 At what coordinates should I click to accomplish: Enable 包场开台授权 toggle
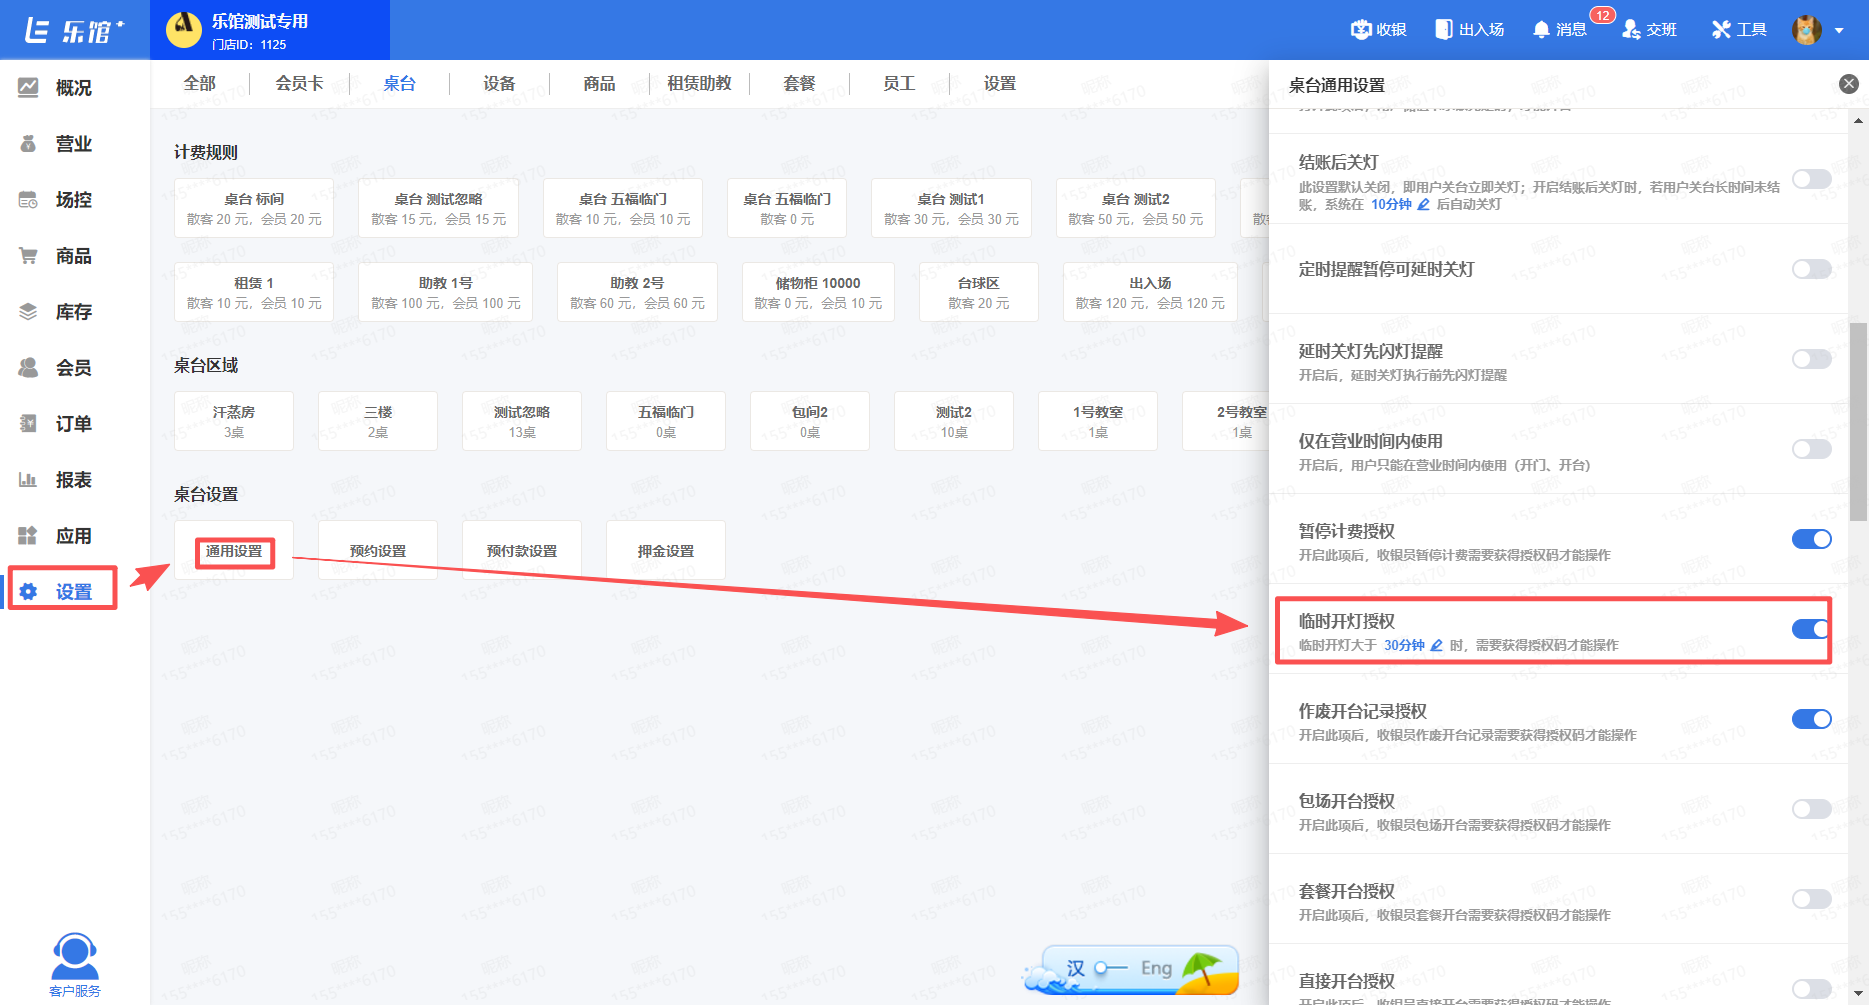(1811, 809)
